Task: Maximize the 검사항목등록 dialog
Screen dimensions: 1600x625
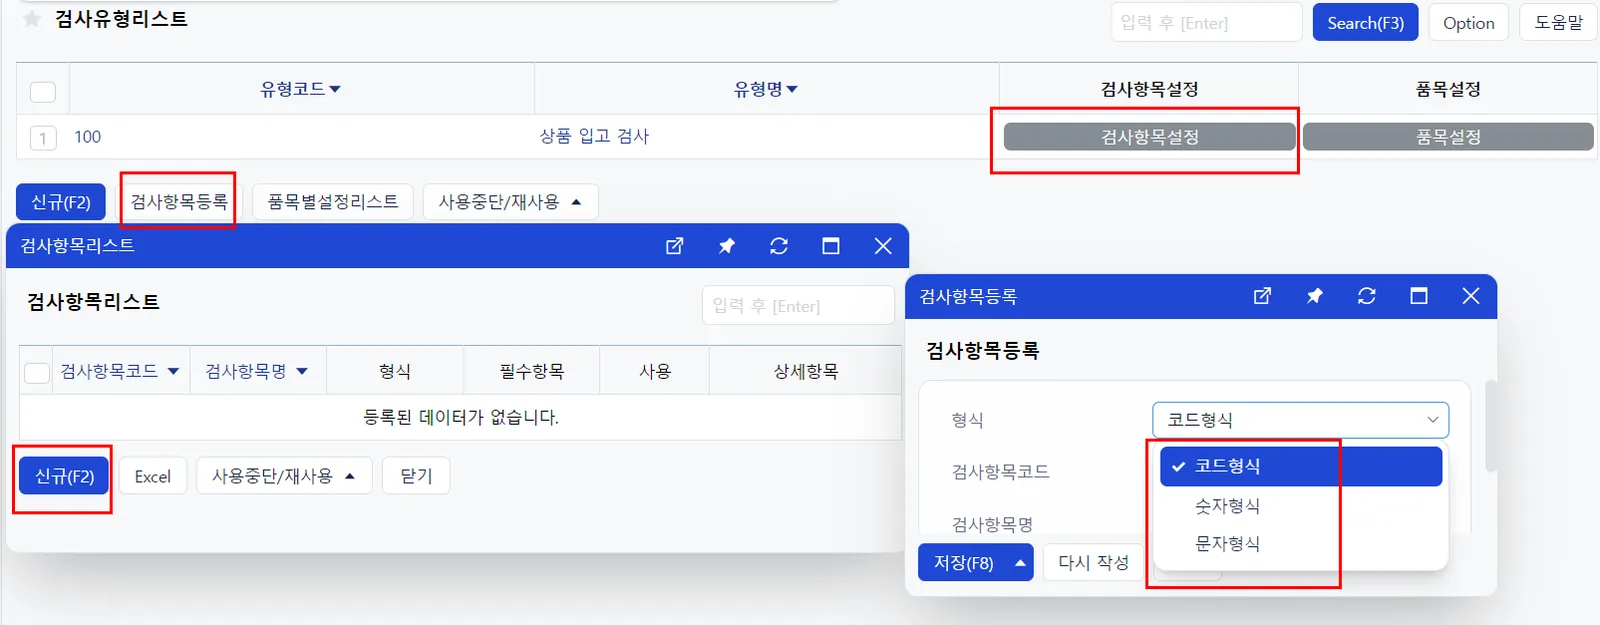Action: tap(1419, 296)
